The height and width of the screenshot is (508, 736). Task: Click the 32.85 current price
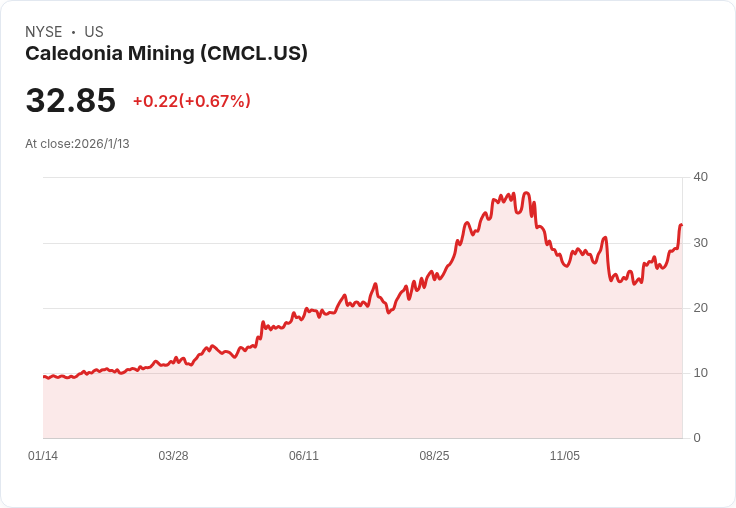coord(70,100)
